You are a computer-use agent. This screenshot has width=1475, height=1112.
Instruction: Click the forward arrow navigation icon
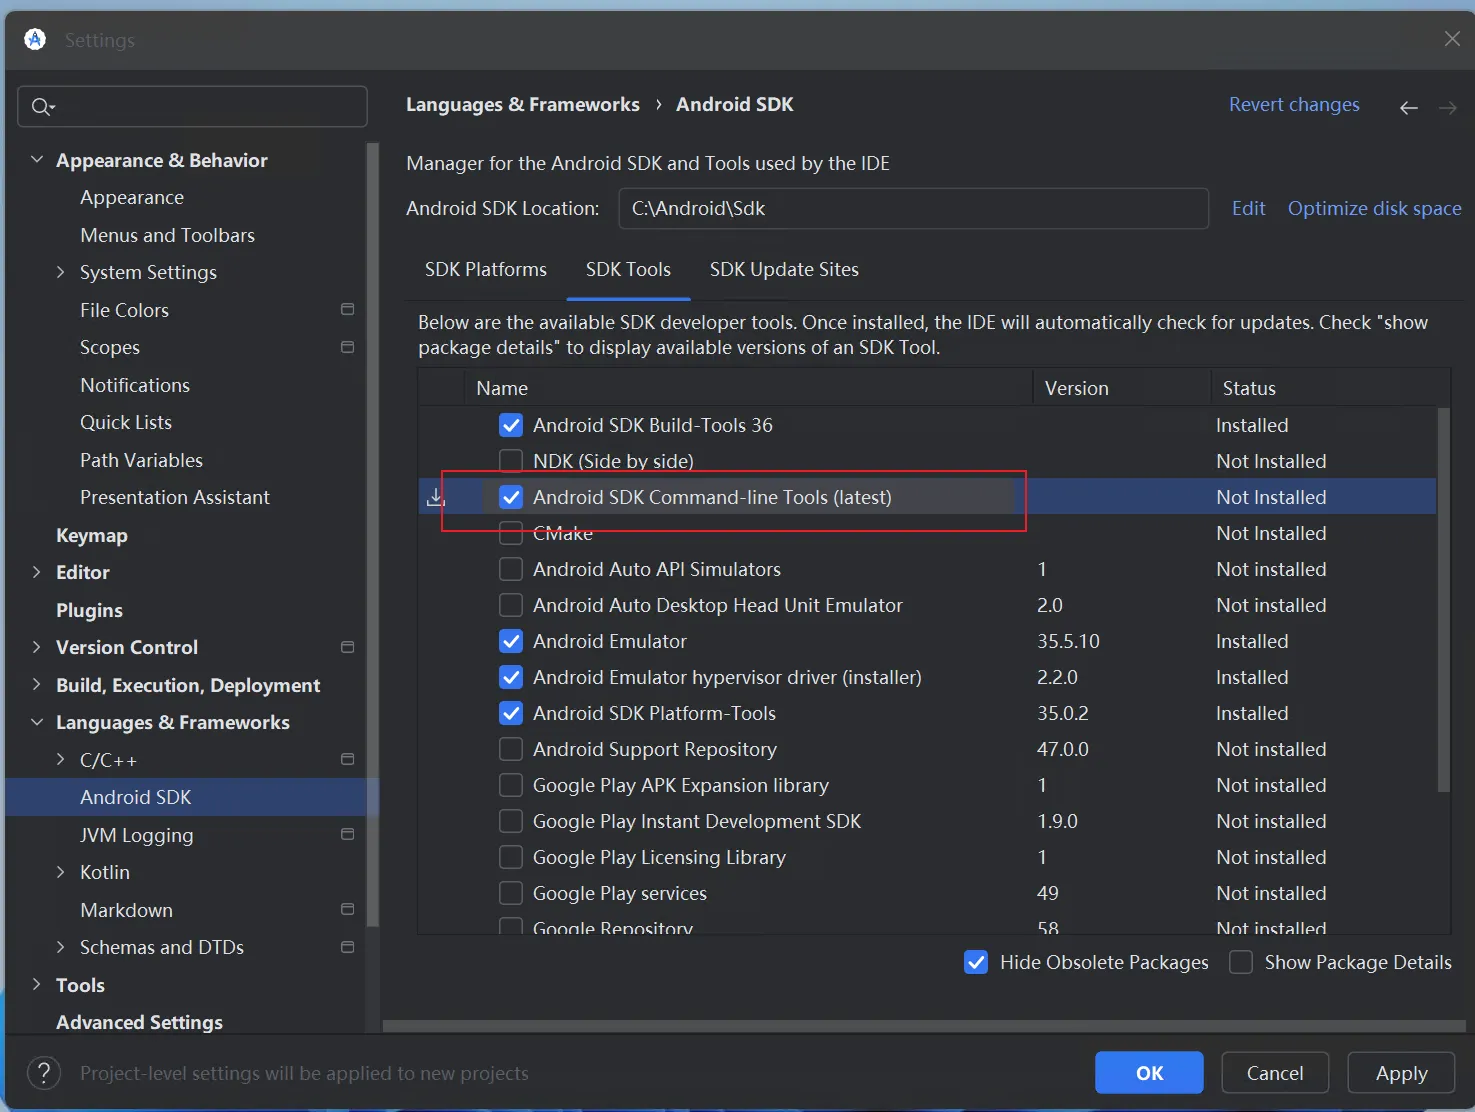click(1448, 107)
